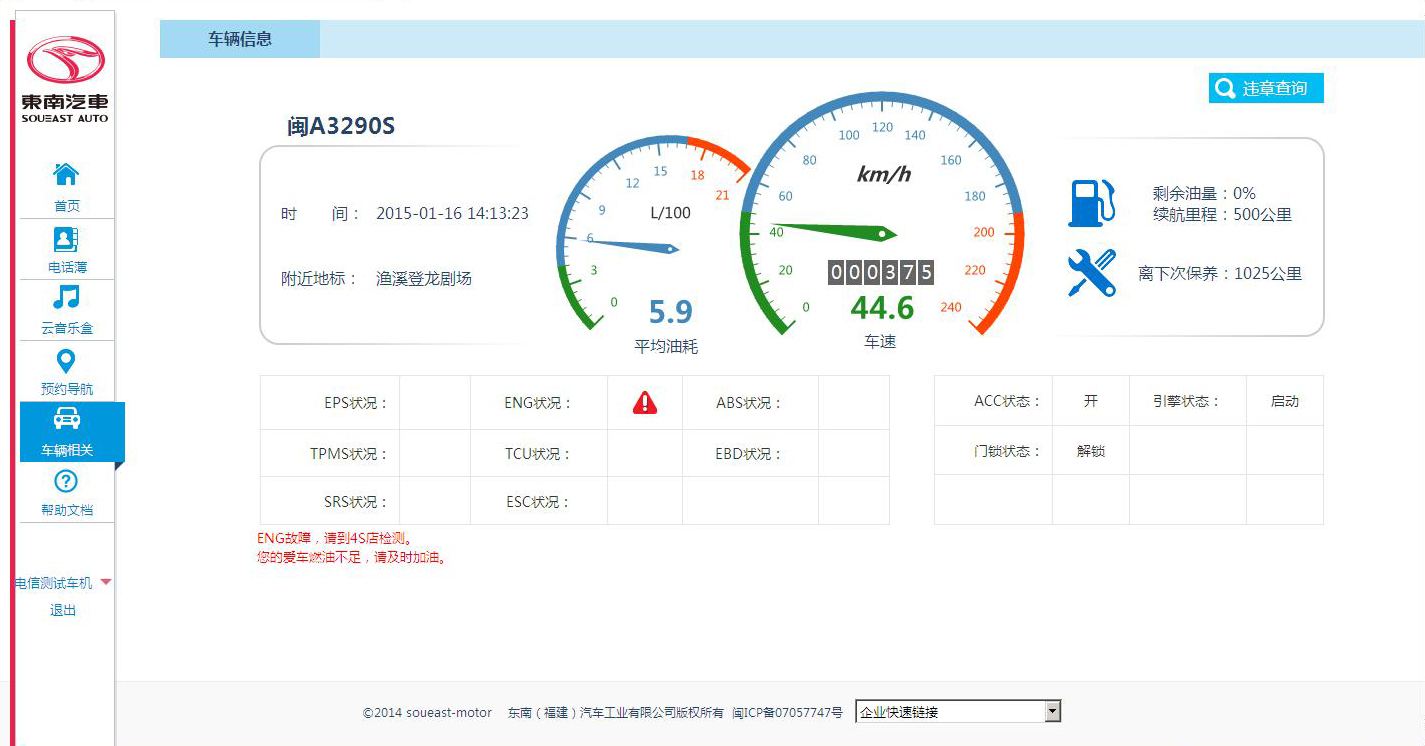
Task: Click the odometer digit display 000375
Action: point(880,272)
